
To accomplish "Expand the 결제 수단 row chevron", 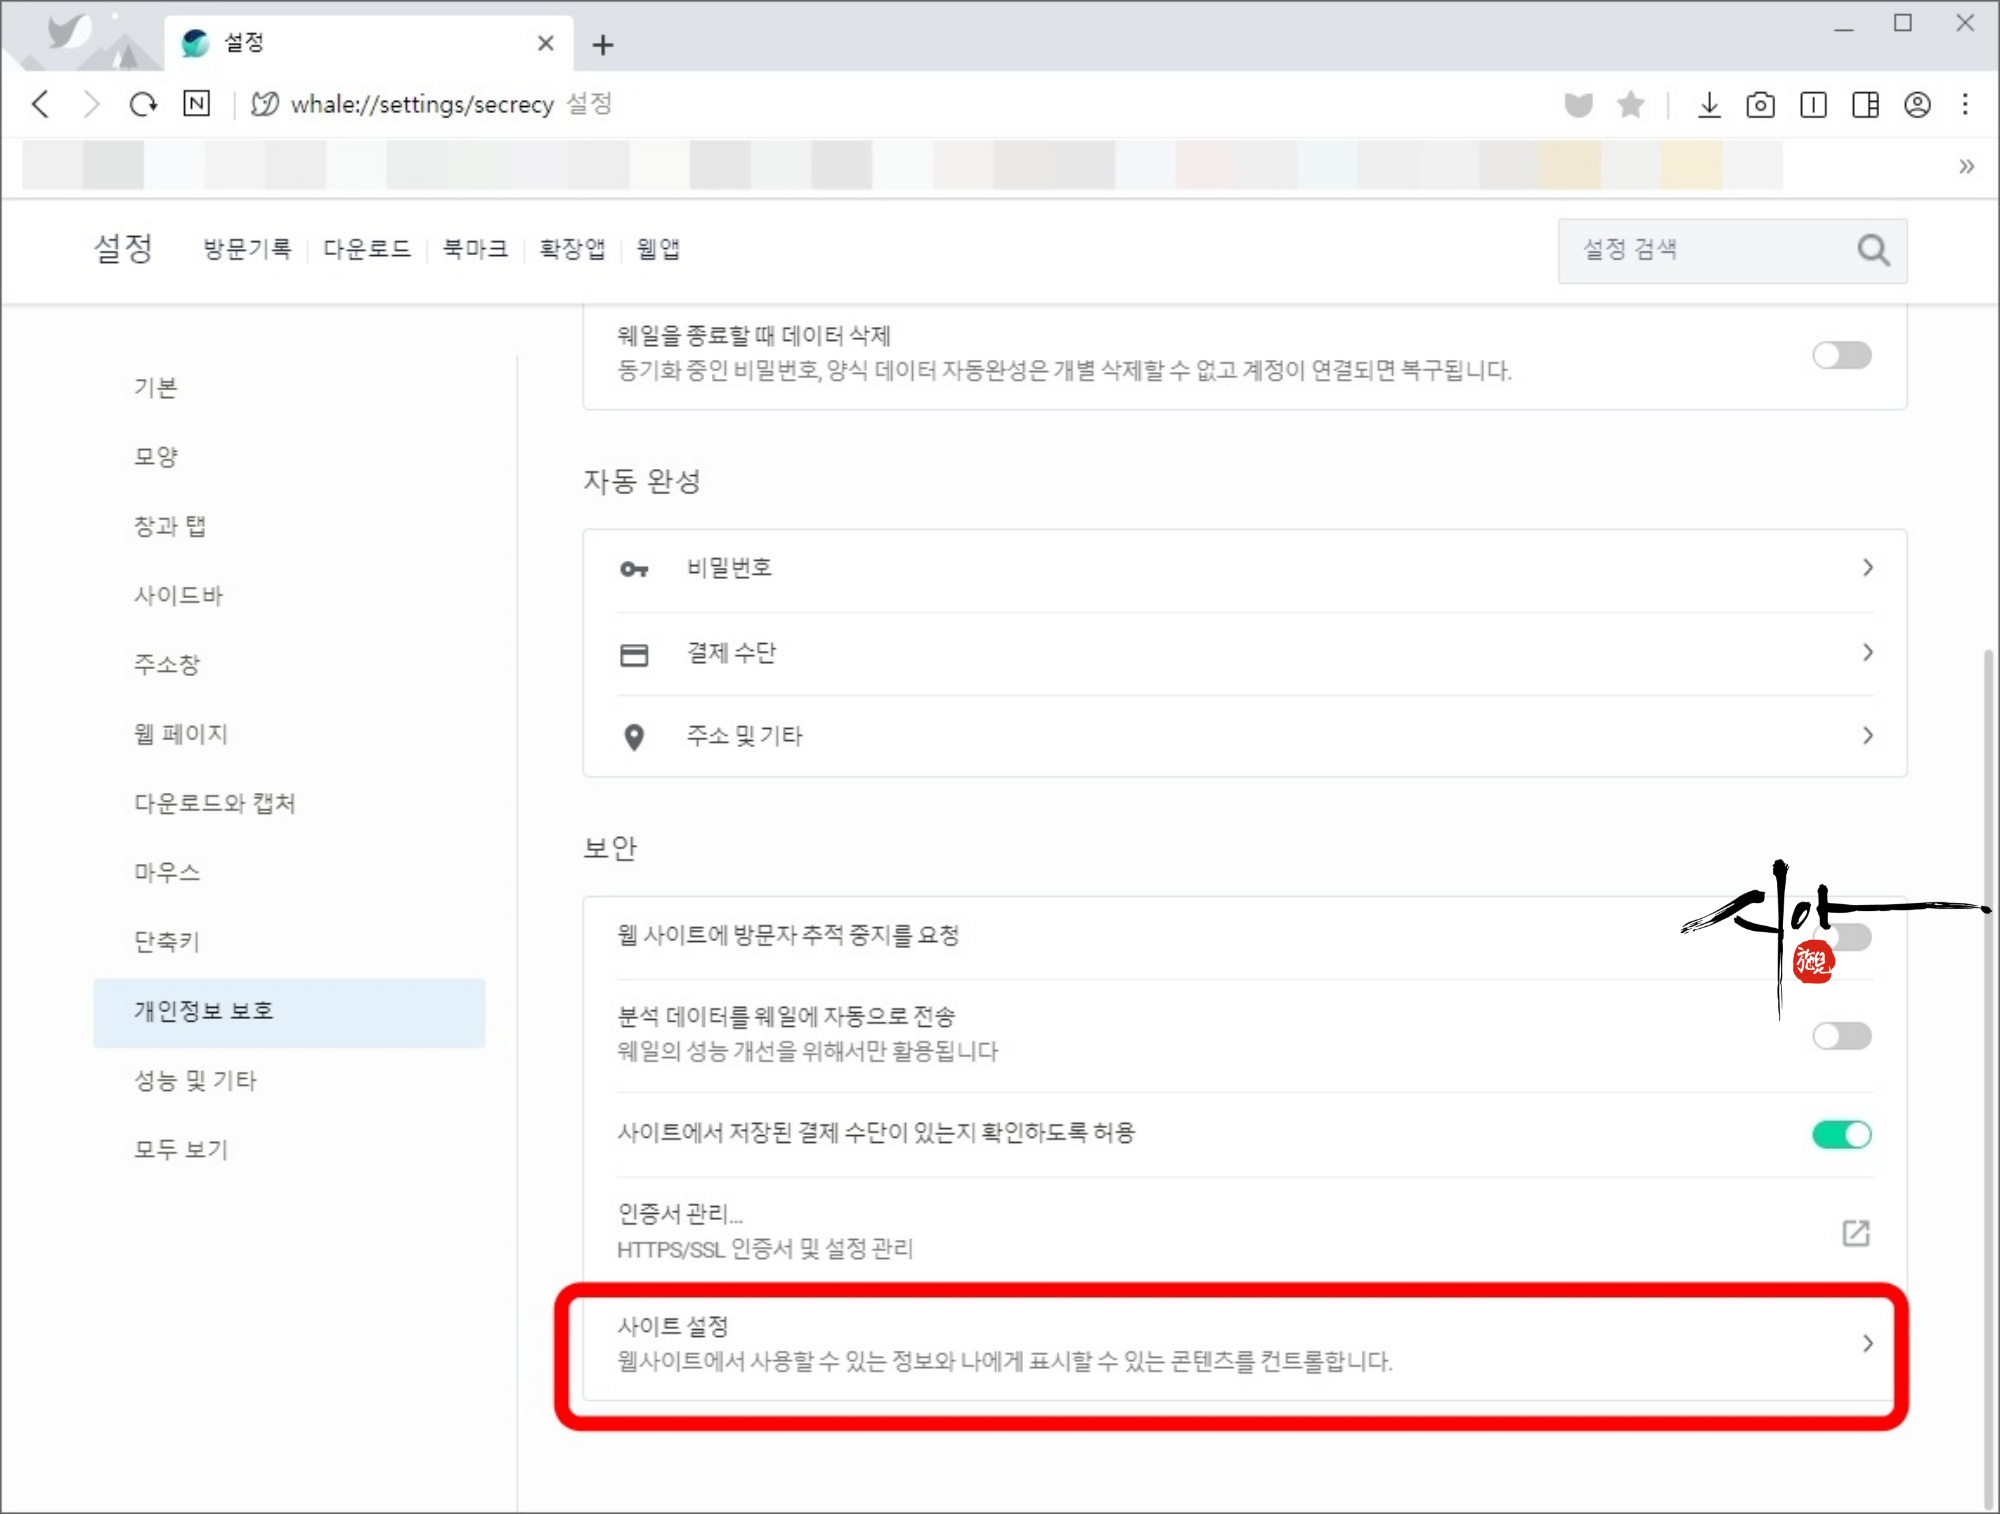I will pyautogui.click(x=1867, y=652).
